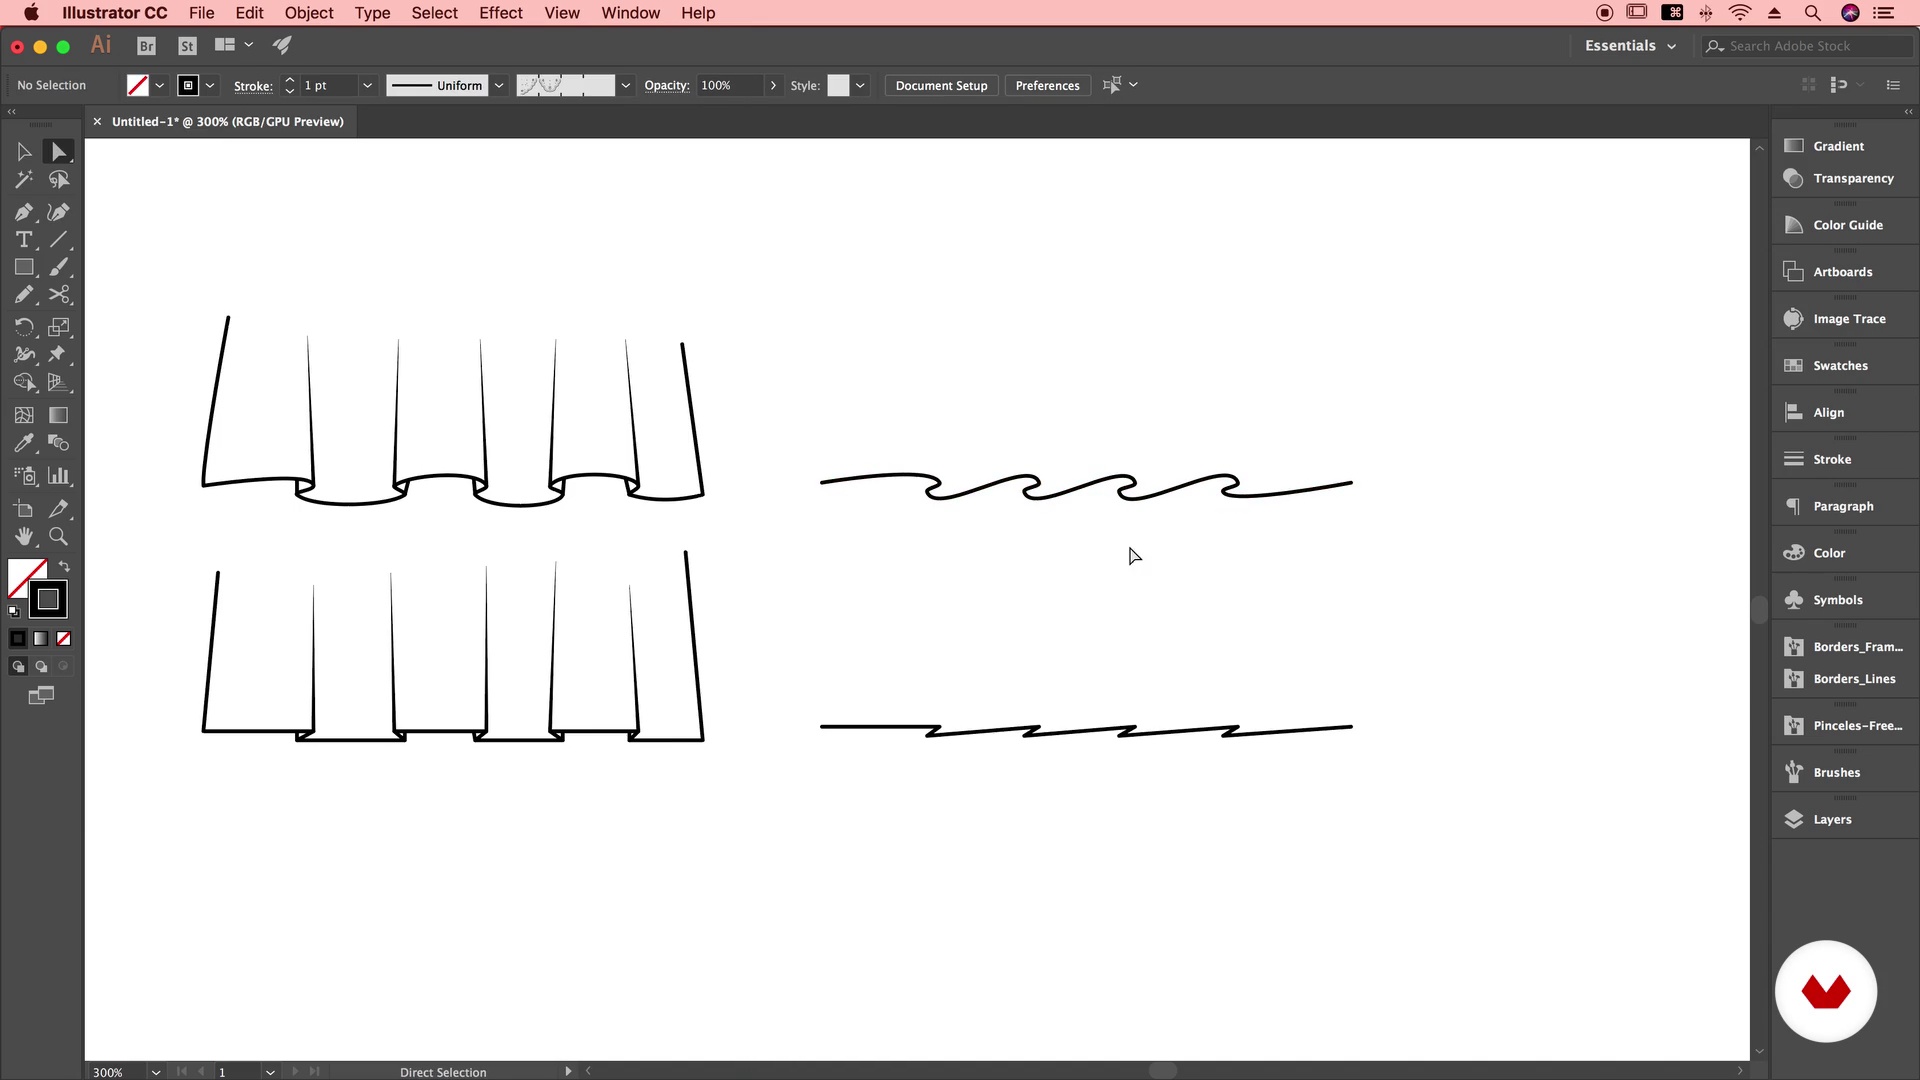Set paint mode to Color
This screenshot has height=1080, width=1920.
[x=18, y=639]
